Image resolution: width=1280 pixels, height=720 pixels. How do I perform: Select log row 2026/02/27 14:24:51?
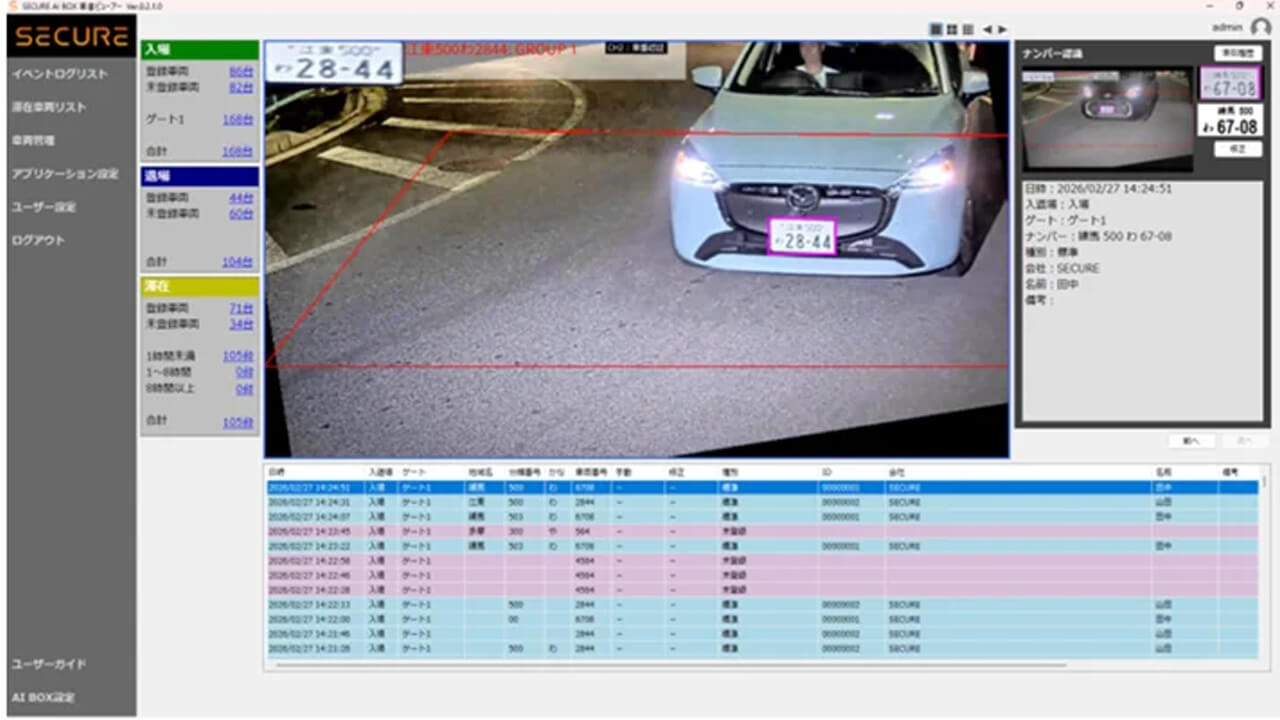click(x=762, y=487)
